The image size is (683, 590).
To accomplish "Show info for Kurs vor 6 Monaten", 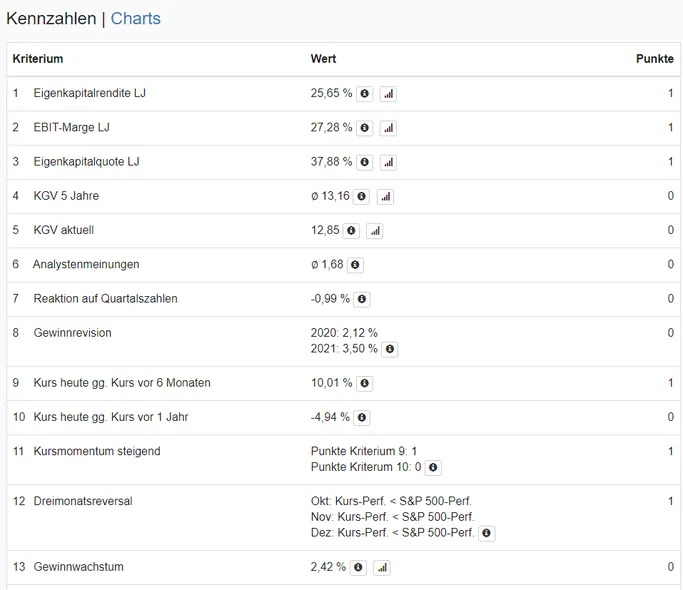I will [x=365, y=383].
